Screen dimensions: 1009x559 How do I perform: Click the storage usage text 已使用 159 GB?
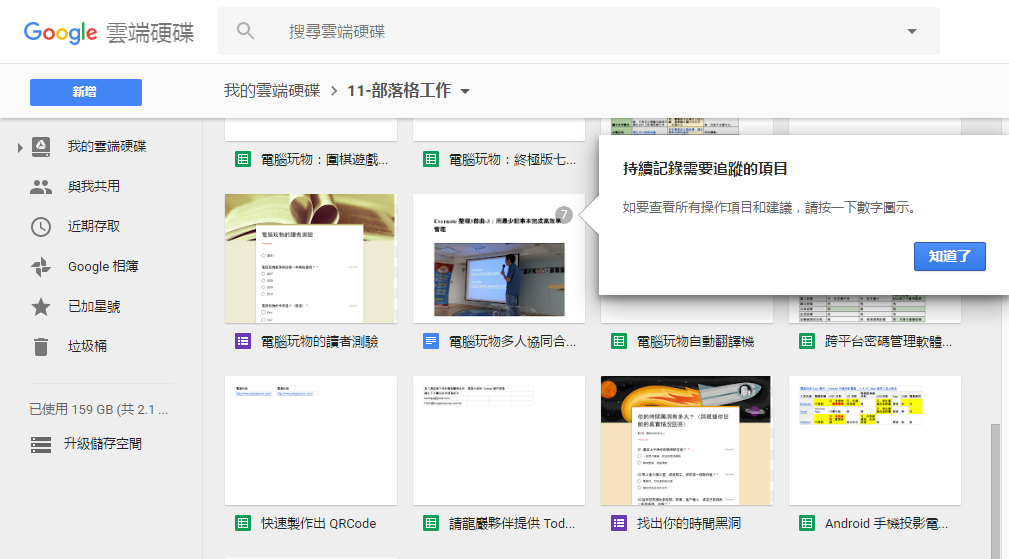(98, 409)
